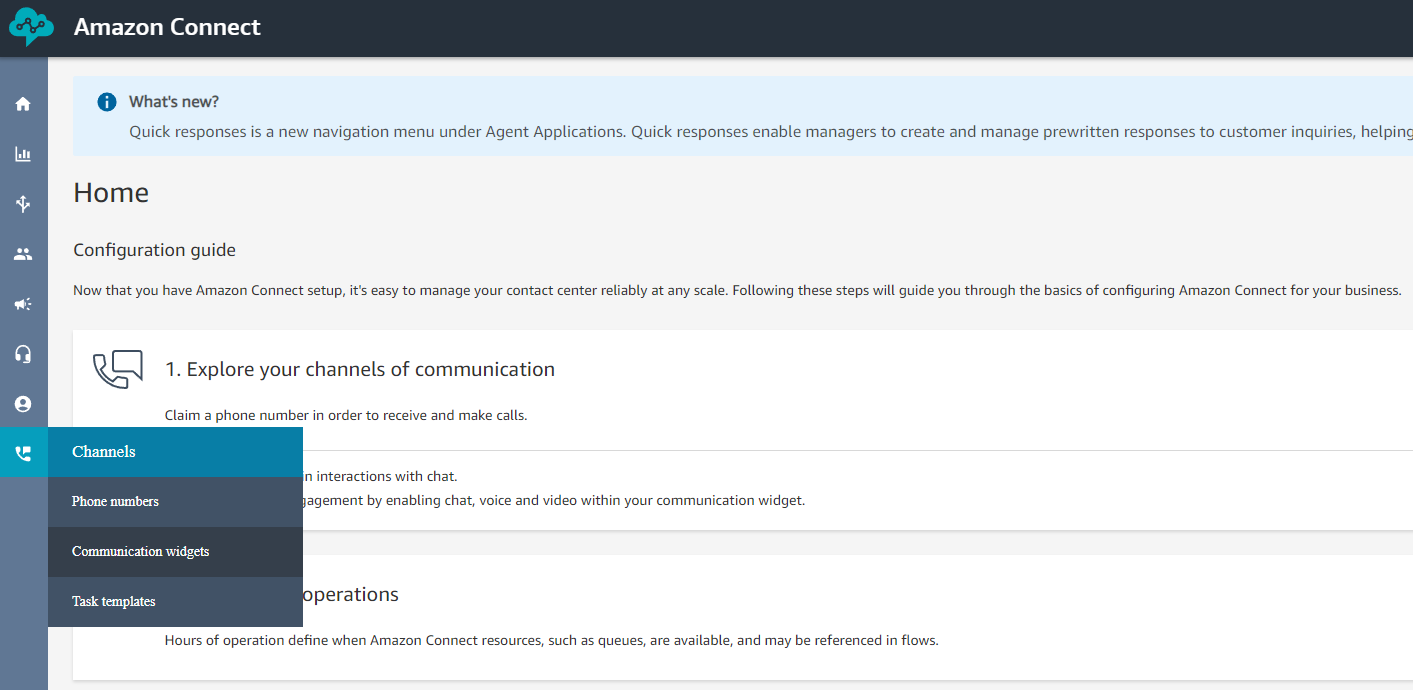Open the Users people sidebar icon
The height and width of the screenshot is (690, 1413).
[23, 254]
